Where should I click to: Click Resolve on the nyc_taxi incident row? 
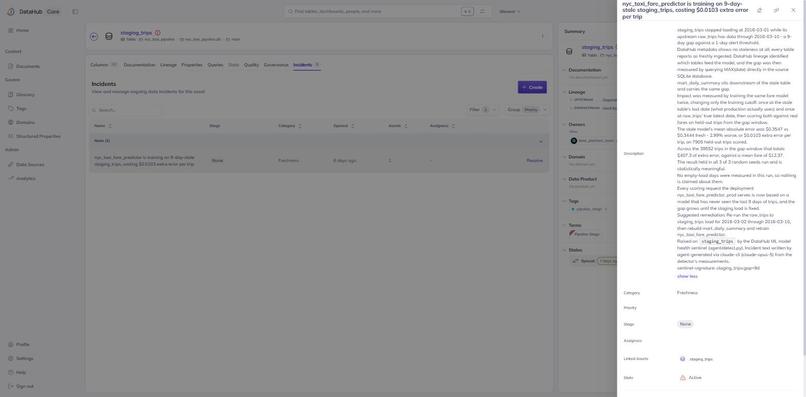coord(534,160)
